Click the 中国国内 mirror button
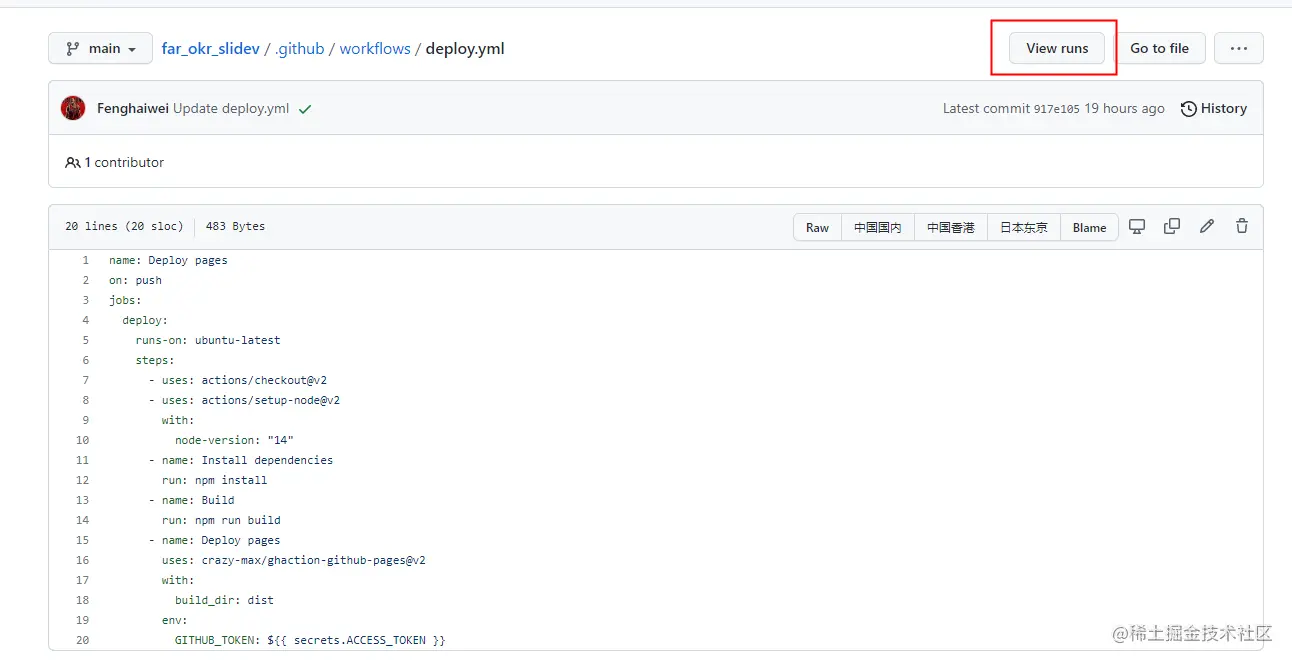 pyautogui.click(x=878, y=227)
